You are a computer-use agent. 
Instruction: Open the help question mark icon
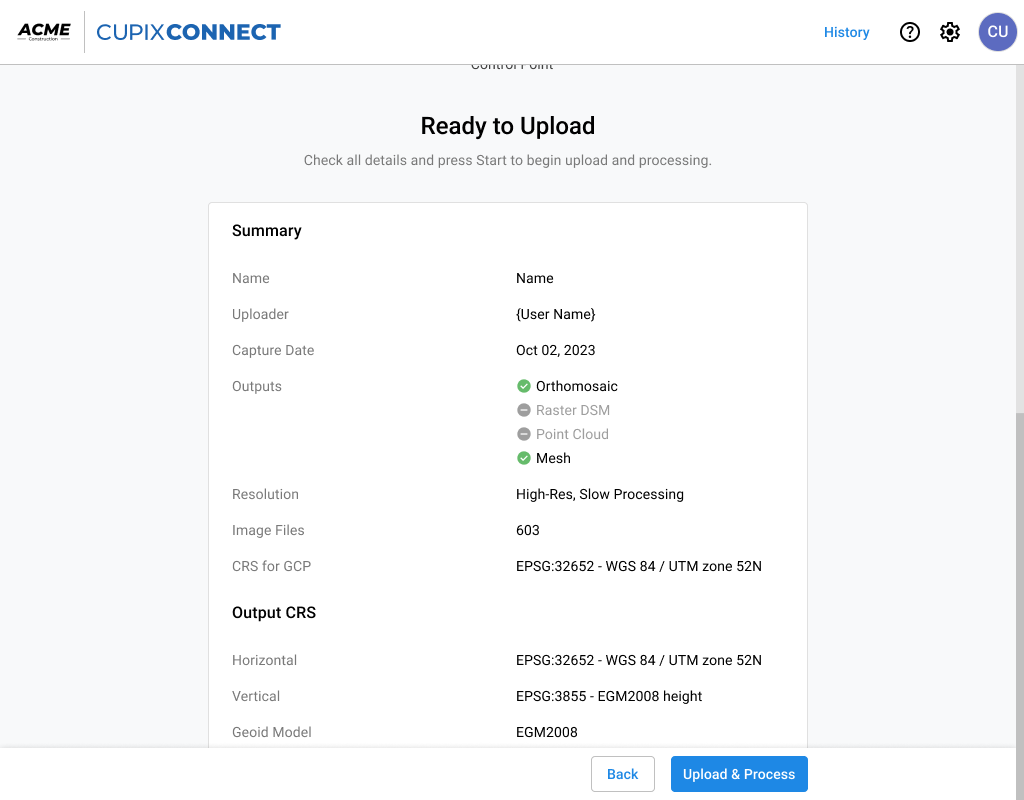click(909, 32)
